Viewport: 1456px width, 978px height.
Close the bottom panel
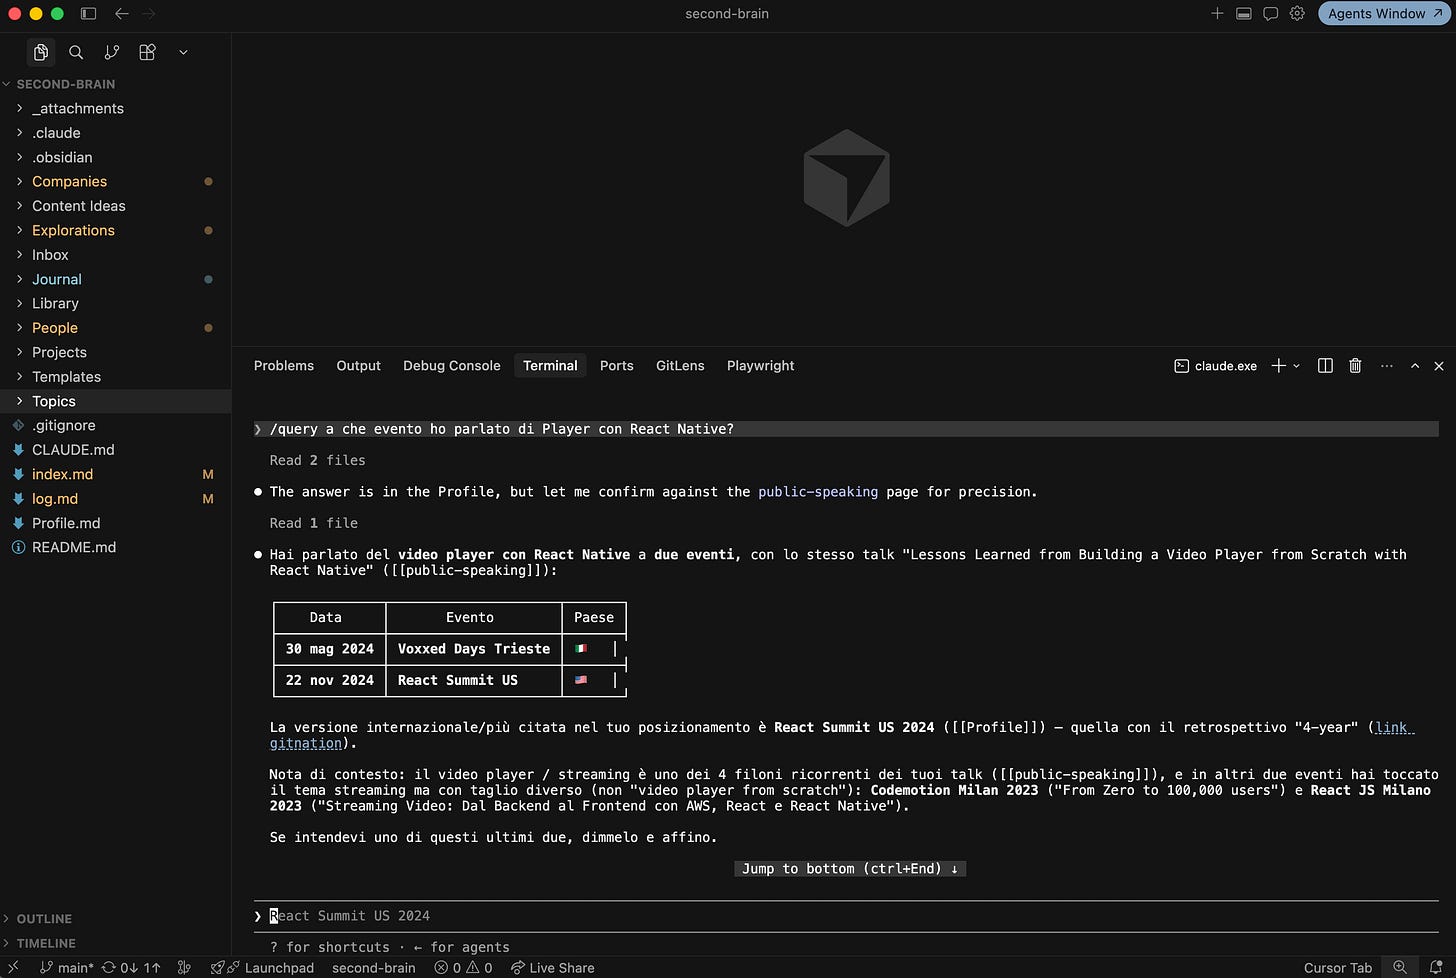point(1439,366)
